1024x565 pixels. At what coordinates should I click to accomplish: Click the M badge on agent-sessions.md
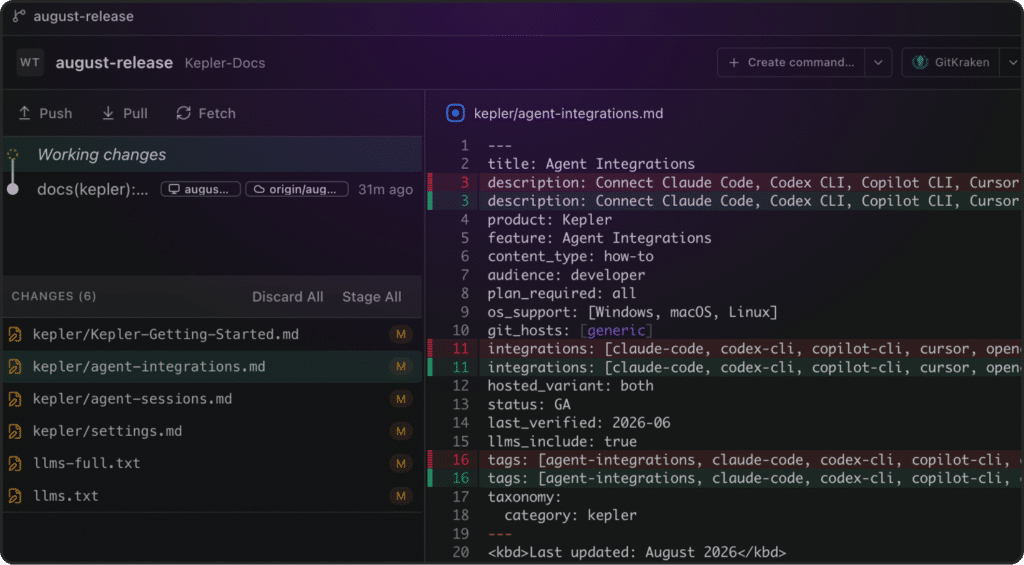pyautogui.click(x=401, y=399)
